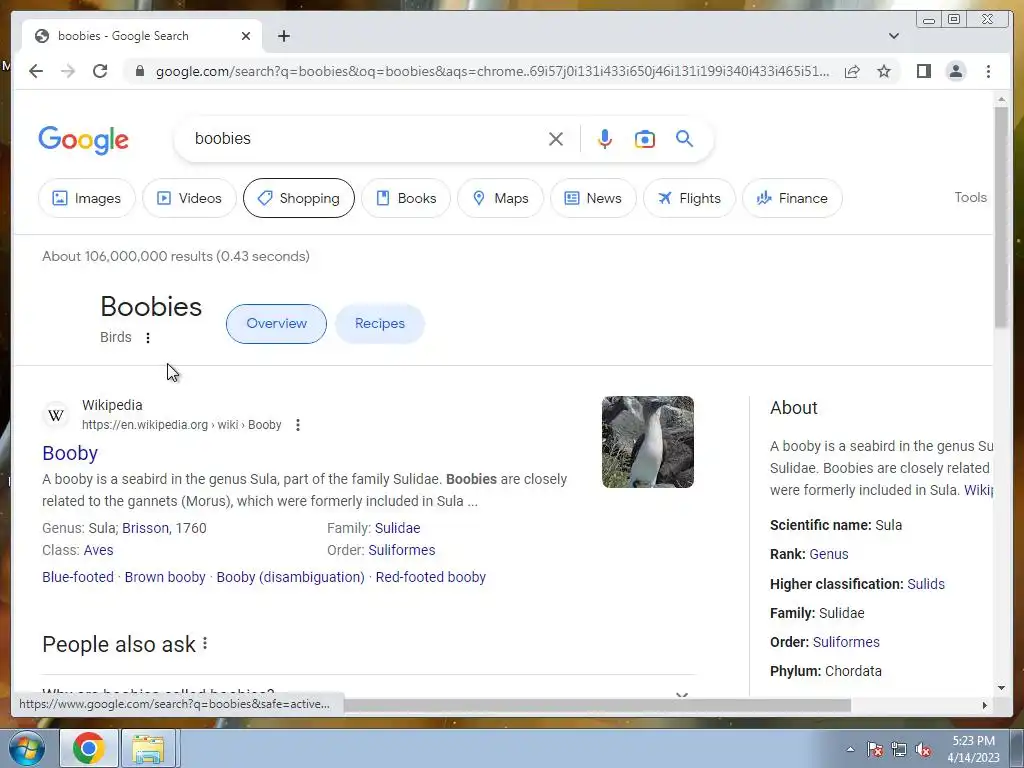Open the taskbar clock and date
This screenshot has width=1024, height=768.
pos(973,749)
